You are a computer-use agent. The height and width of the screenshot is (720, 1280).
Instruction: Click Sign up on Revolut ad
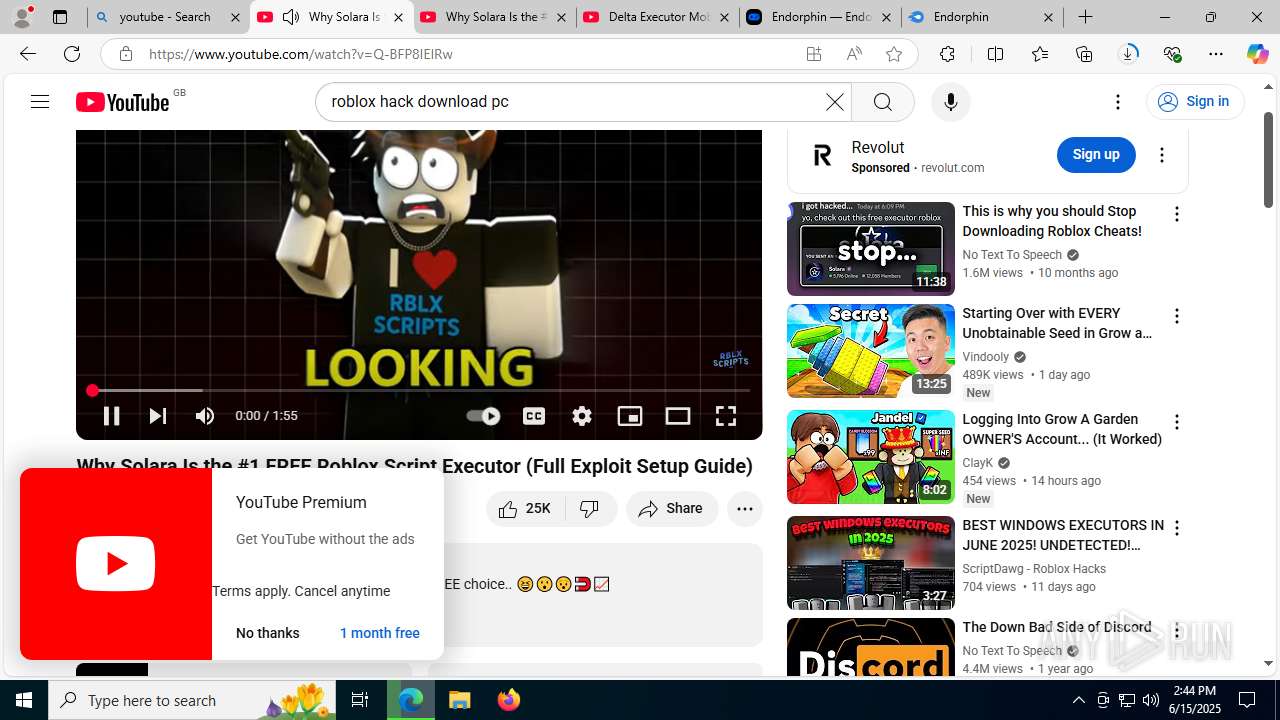tap(1096, 154)
